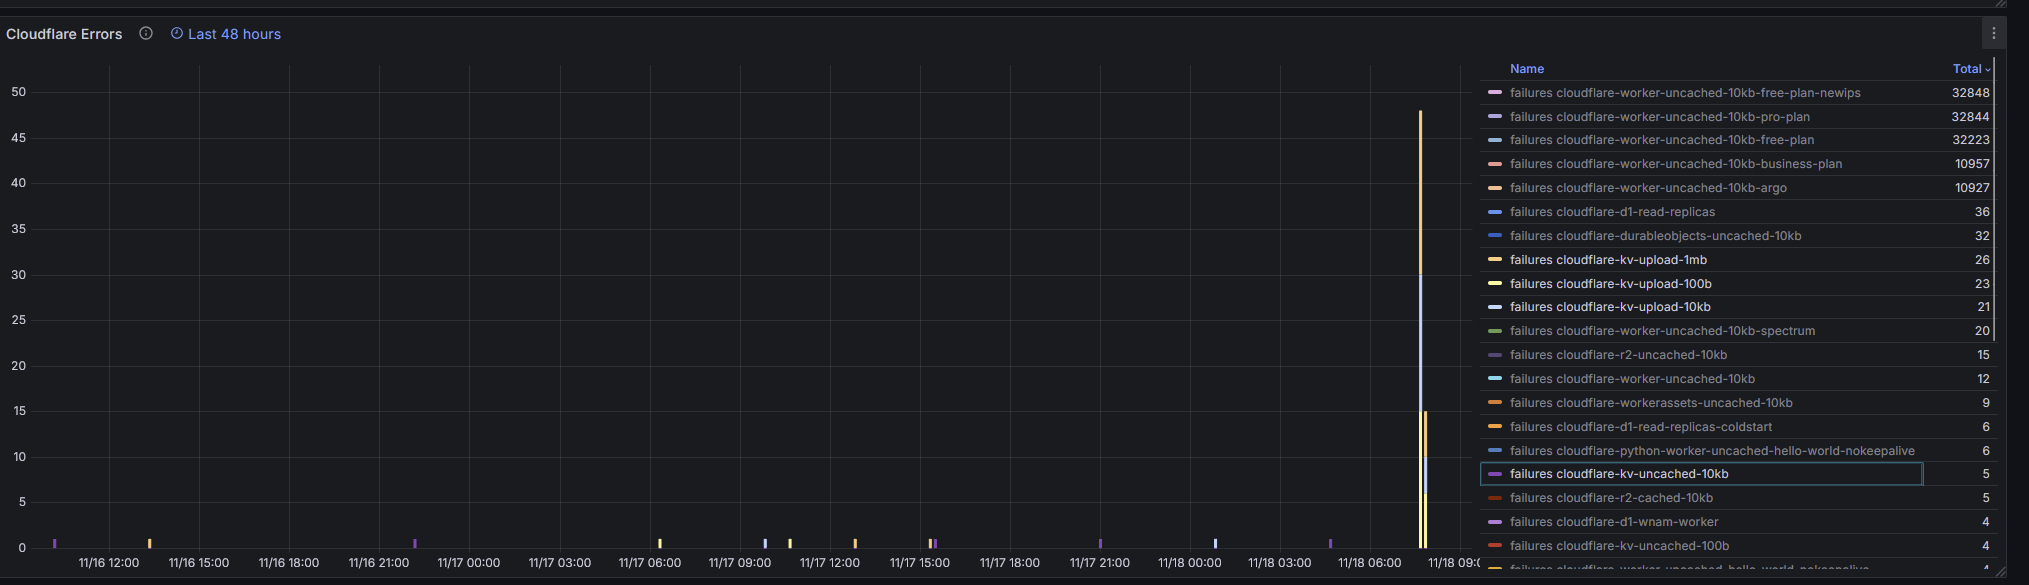Toggle the worker-uncached-10kb-business-plan series
Viewport: 2029px width, 585px height.
tap(1676, 164)
